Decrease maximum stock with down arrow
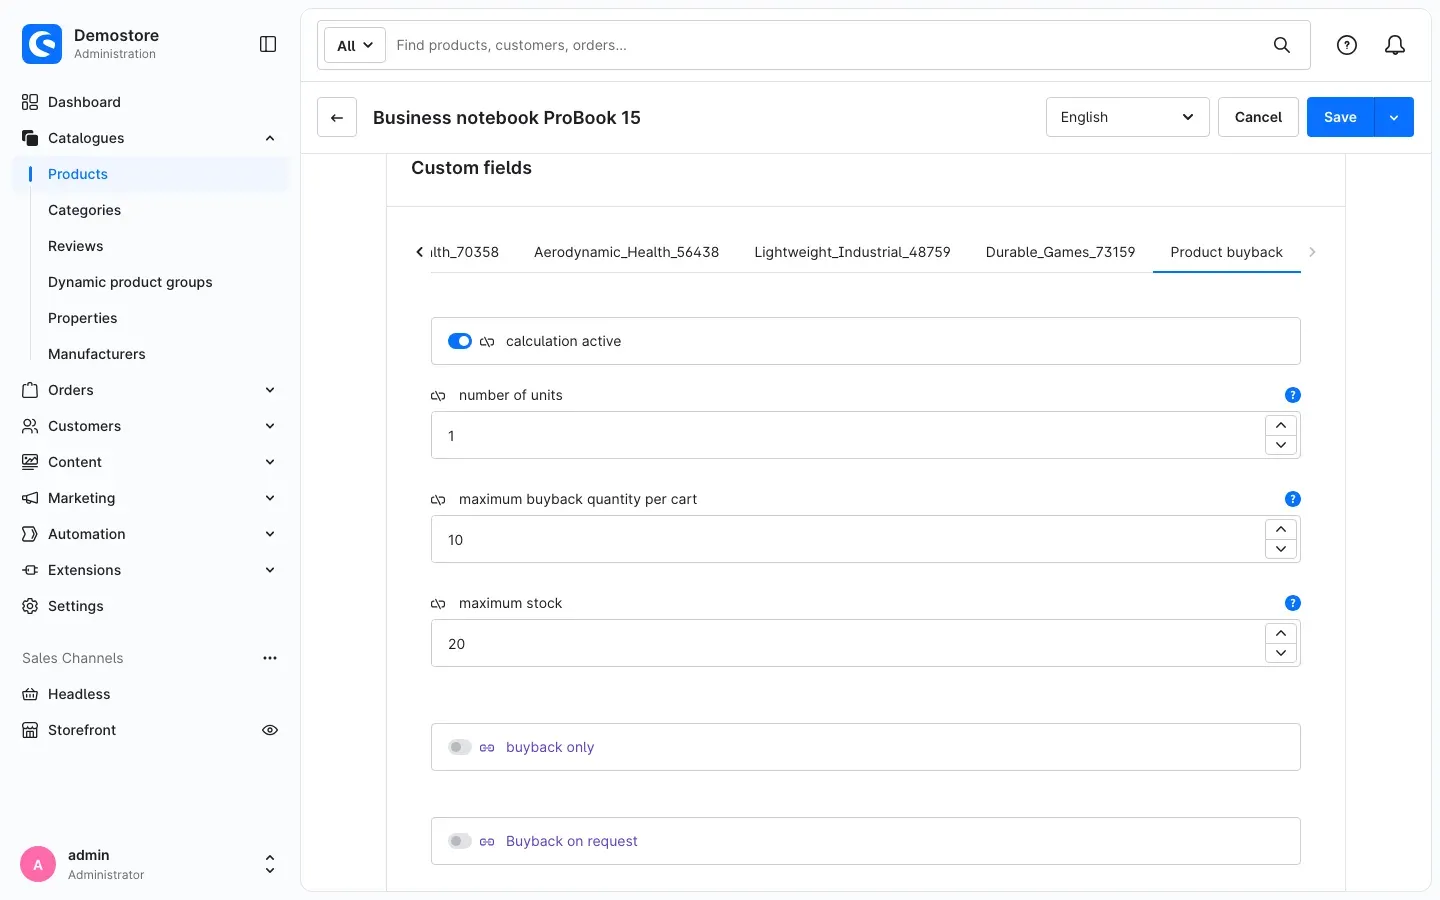Viewport: 1440px width, 900px height. (1281, 653)
